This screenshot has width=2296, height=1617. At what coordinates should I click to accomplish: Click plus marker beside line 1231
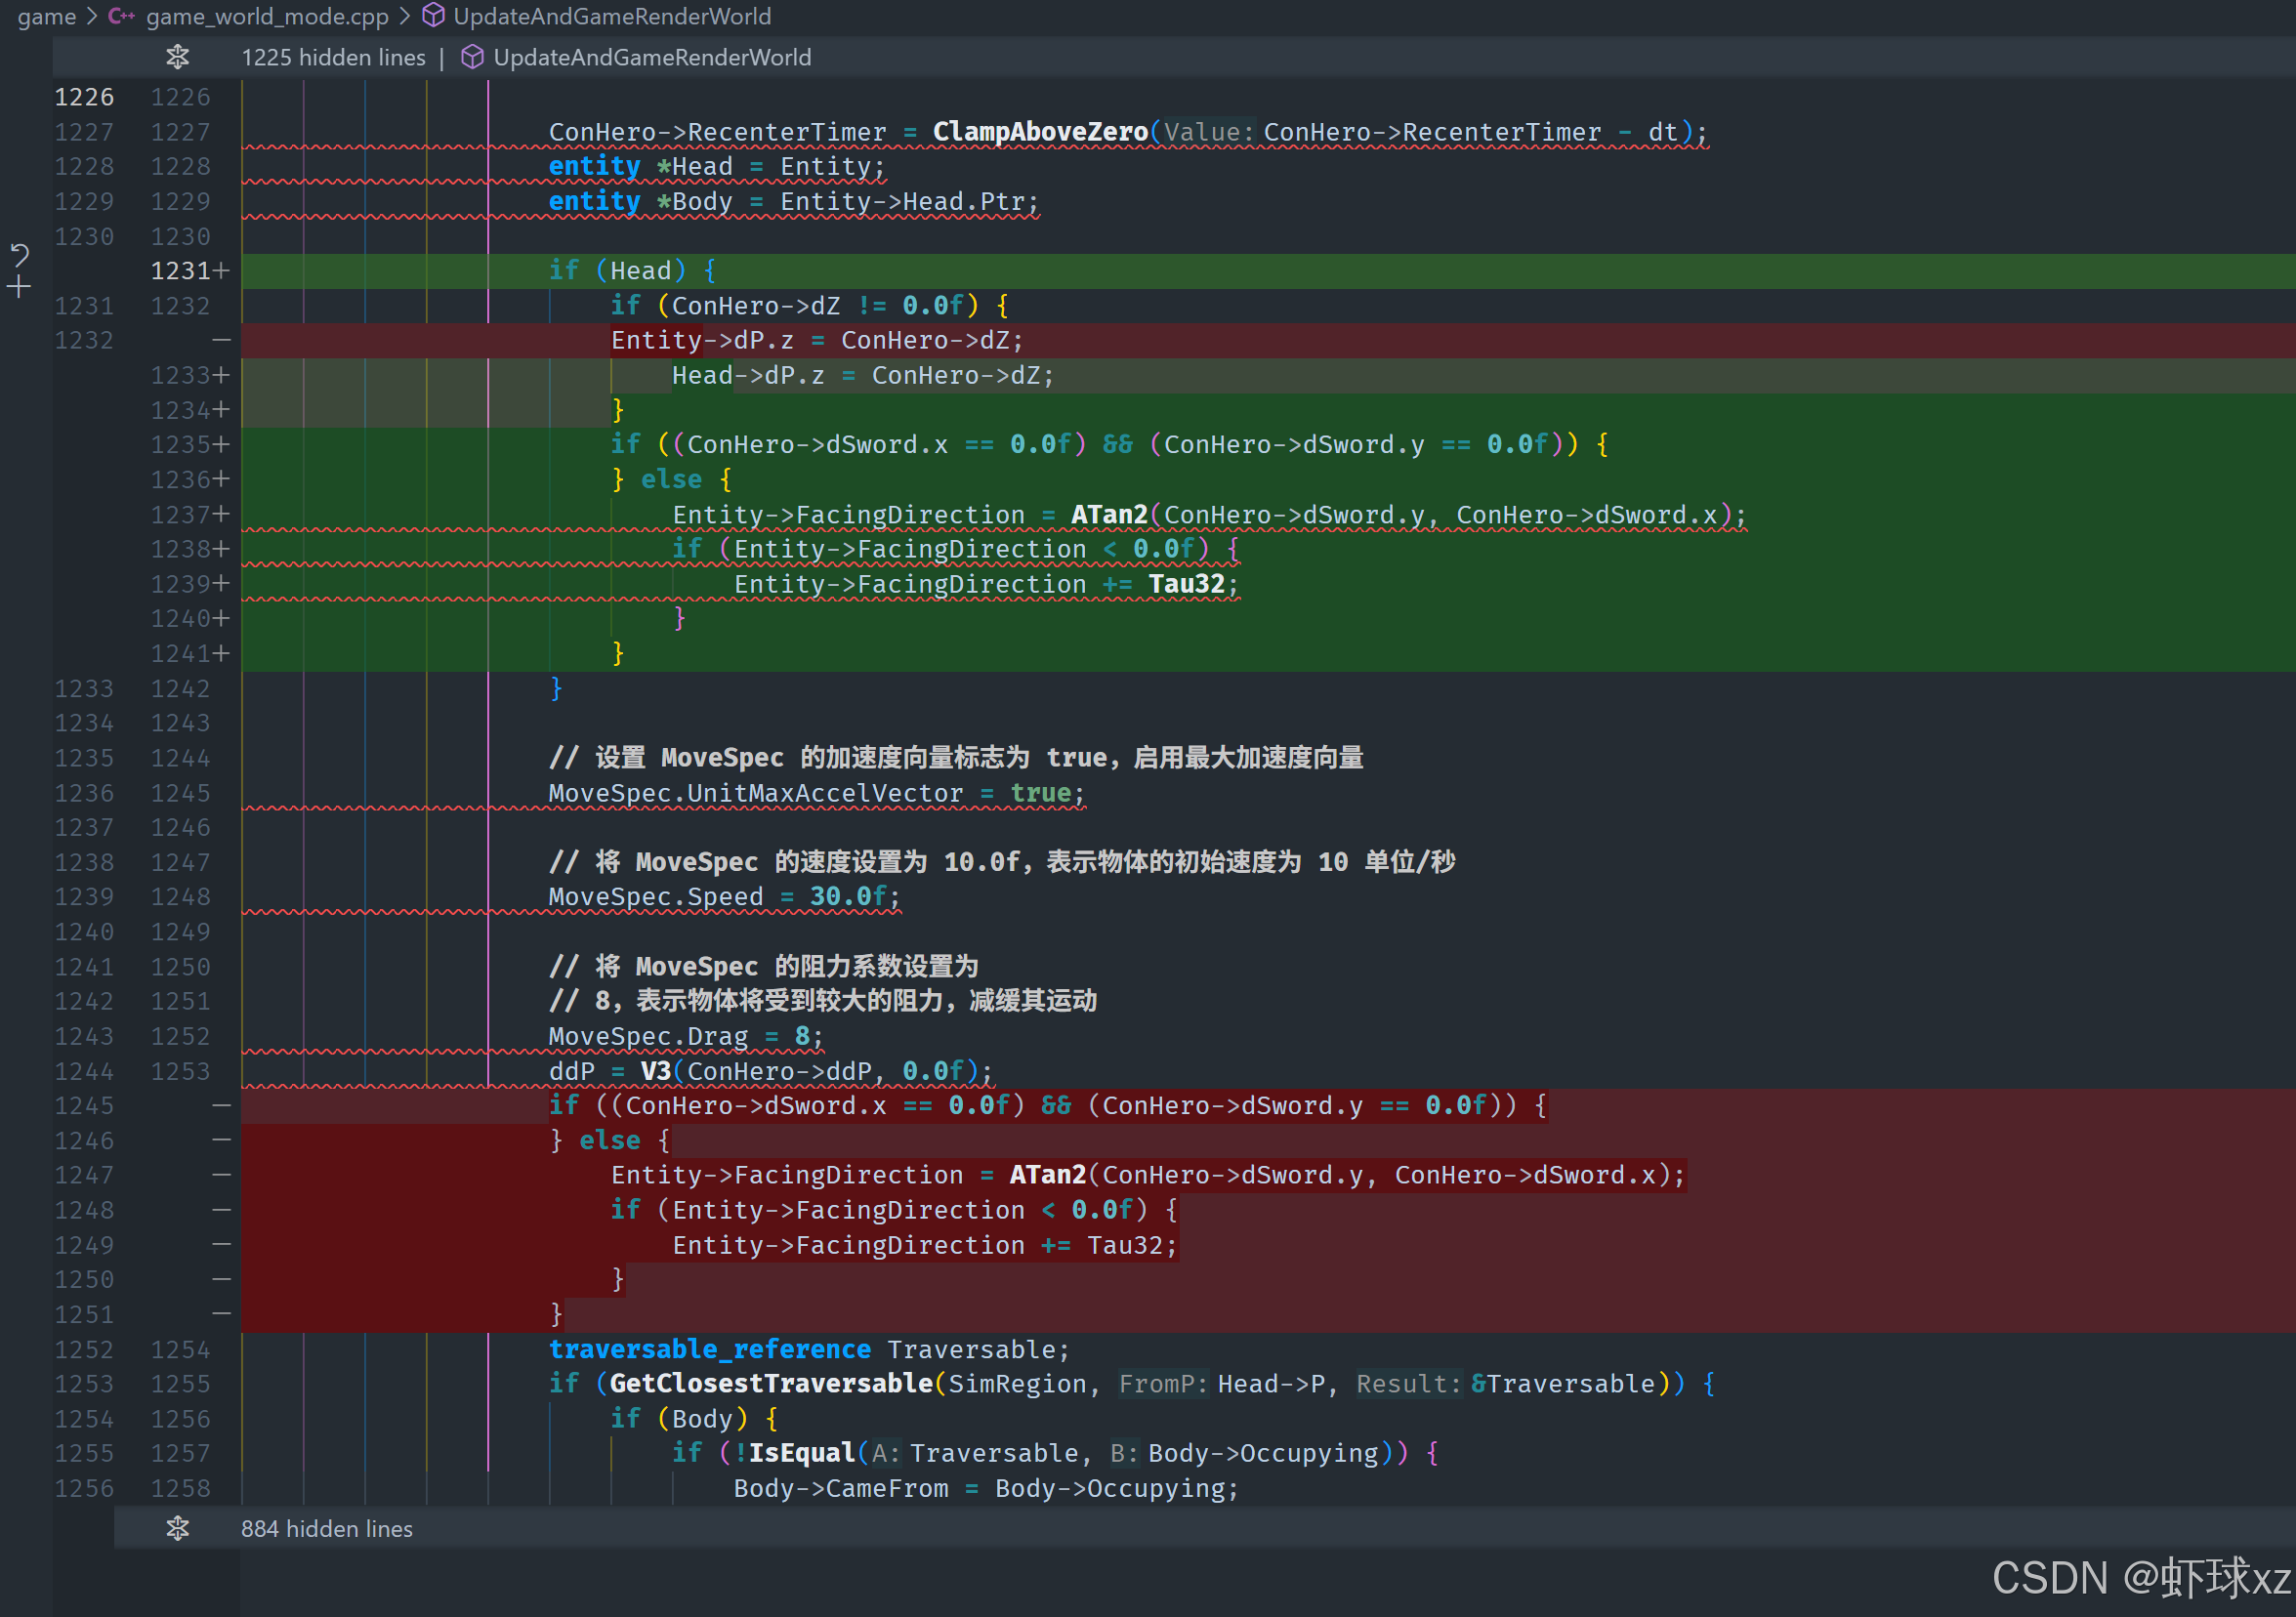tap(222, 271)
